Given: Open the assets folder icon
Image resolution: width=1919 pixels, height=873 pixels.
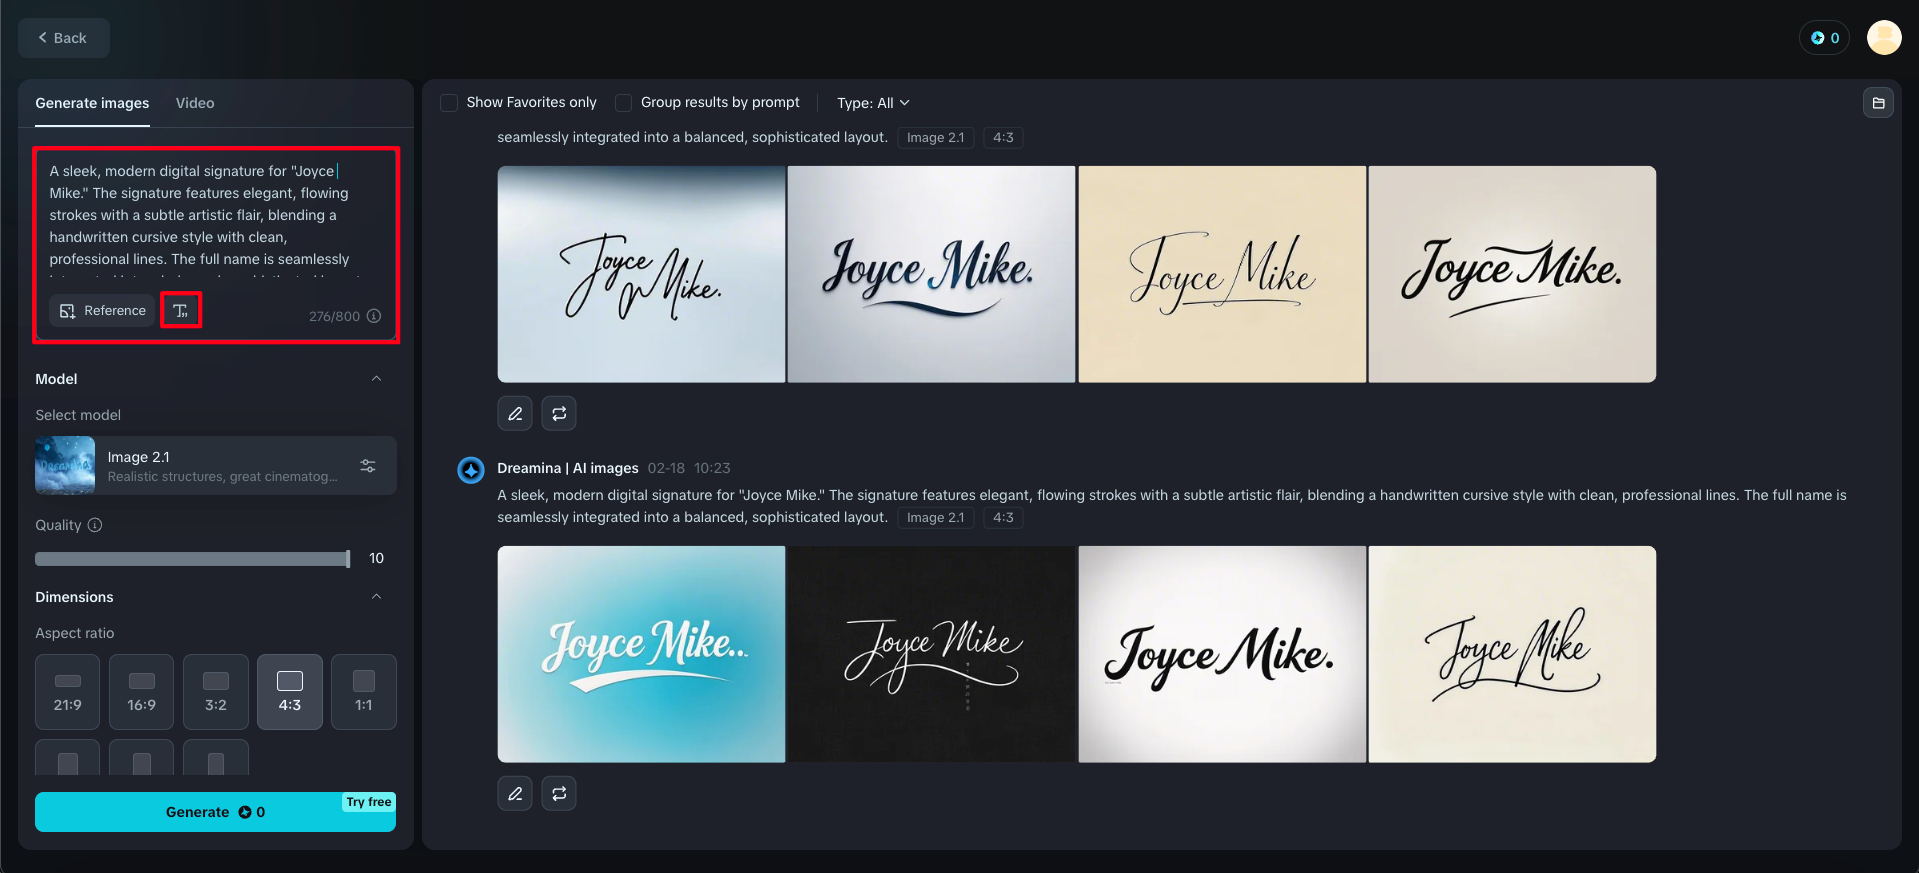Looking at the screenshot, I should click(x=1878, y=103).
